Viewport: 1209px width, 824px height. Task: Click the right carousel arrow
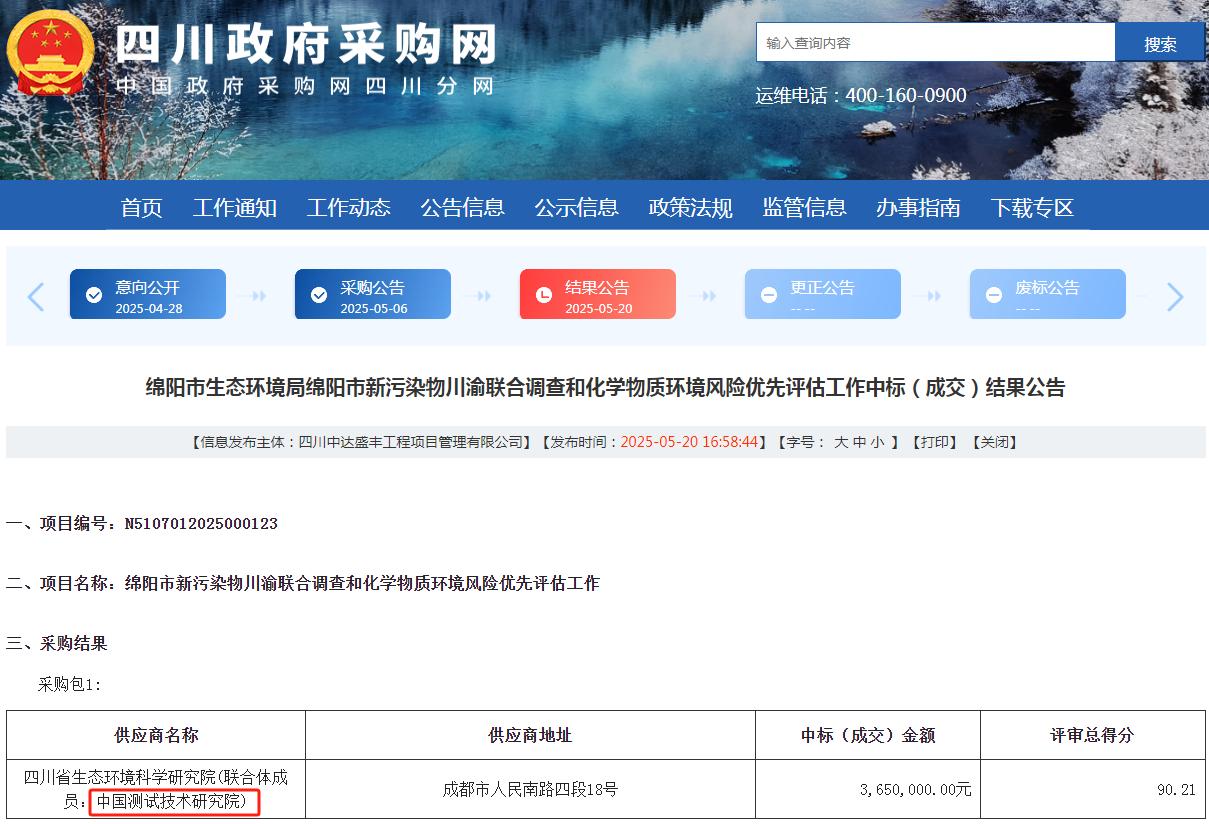coord(1175,296)
